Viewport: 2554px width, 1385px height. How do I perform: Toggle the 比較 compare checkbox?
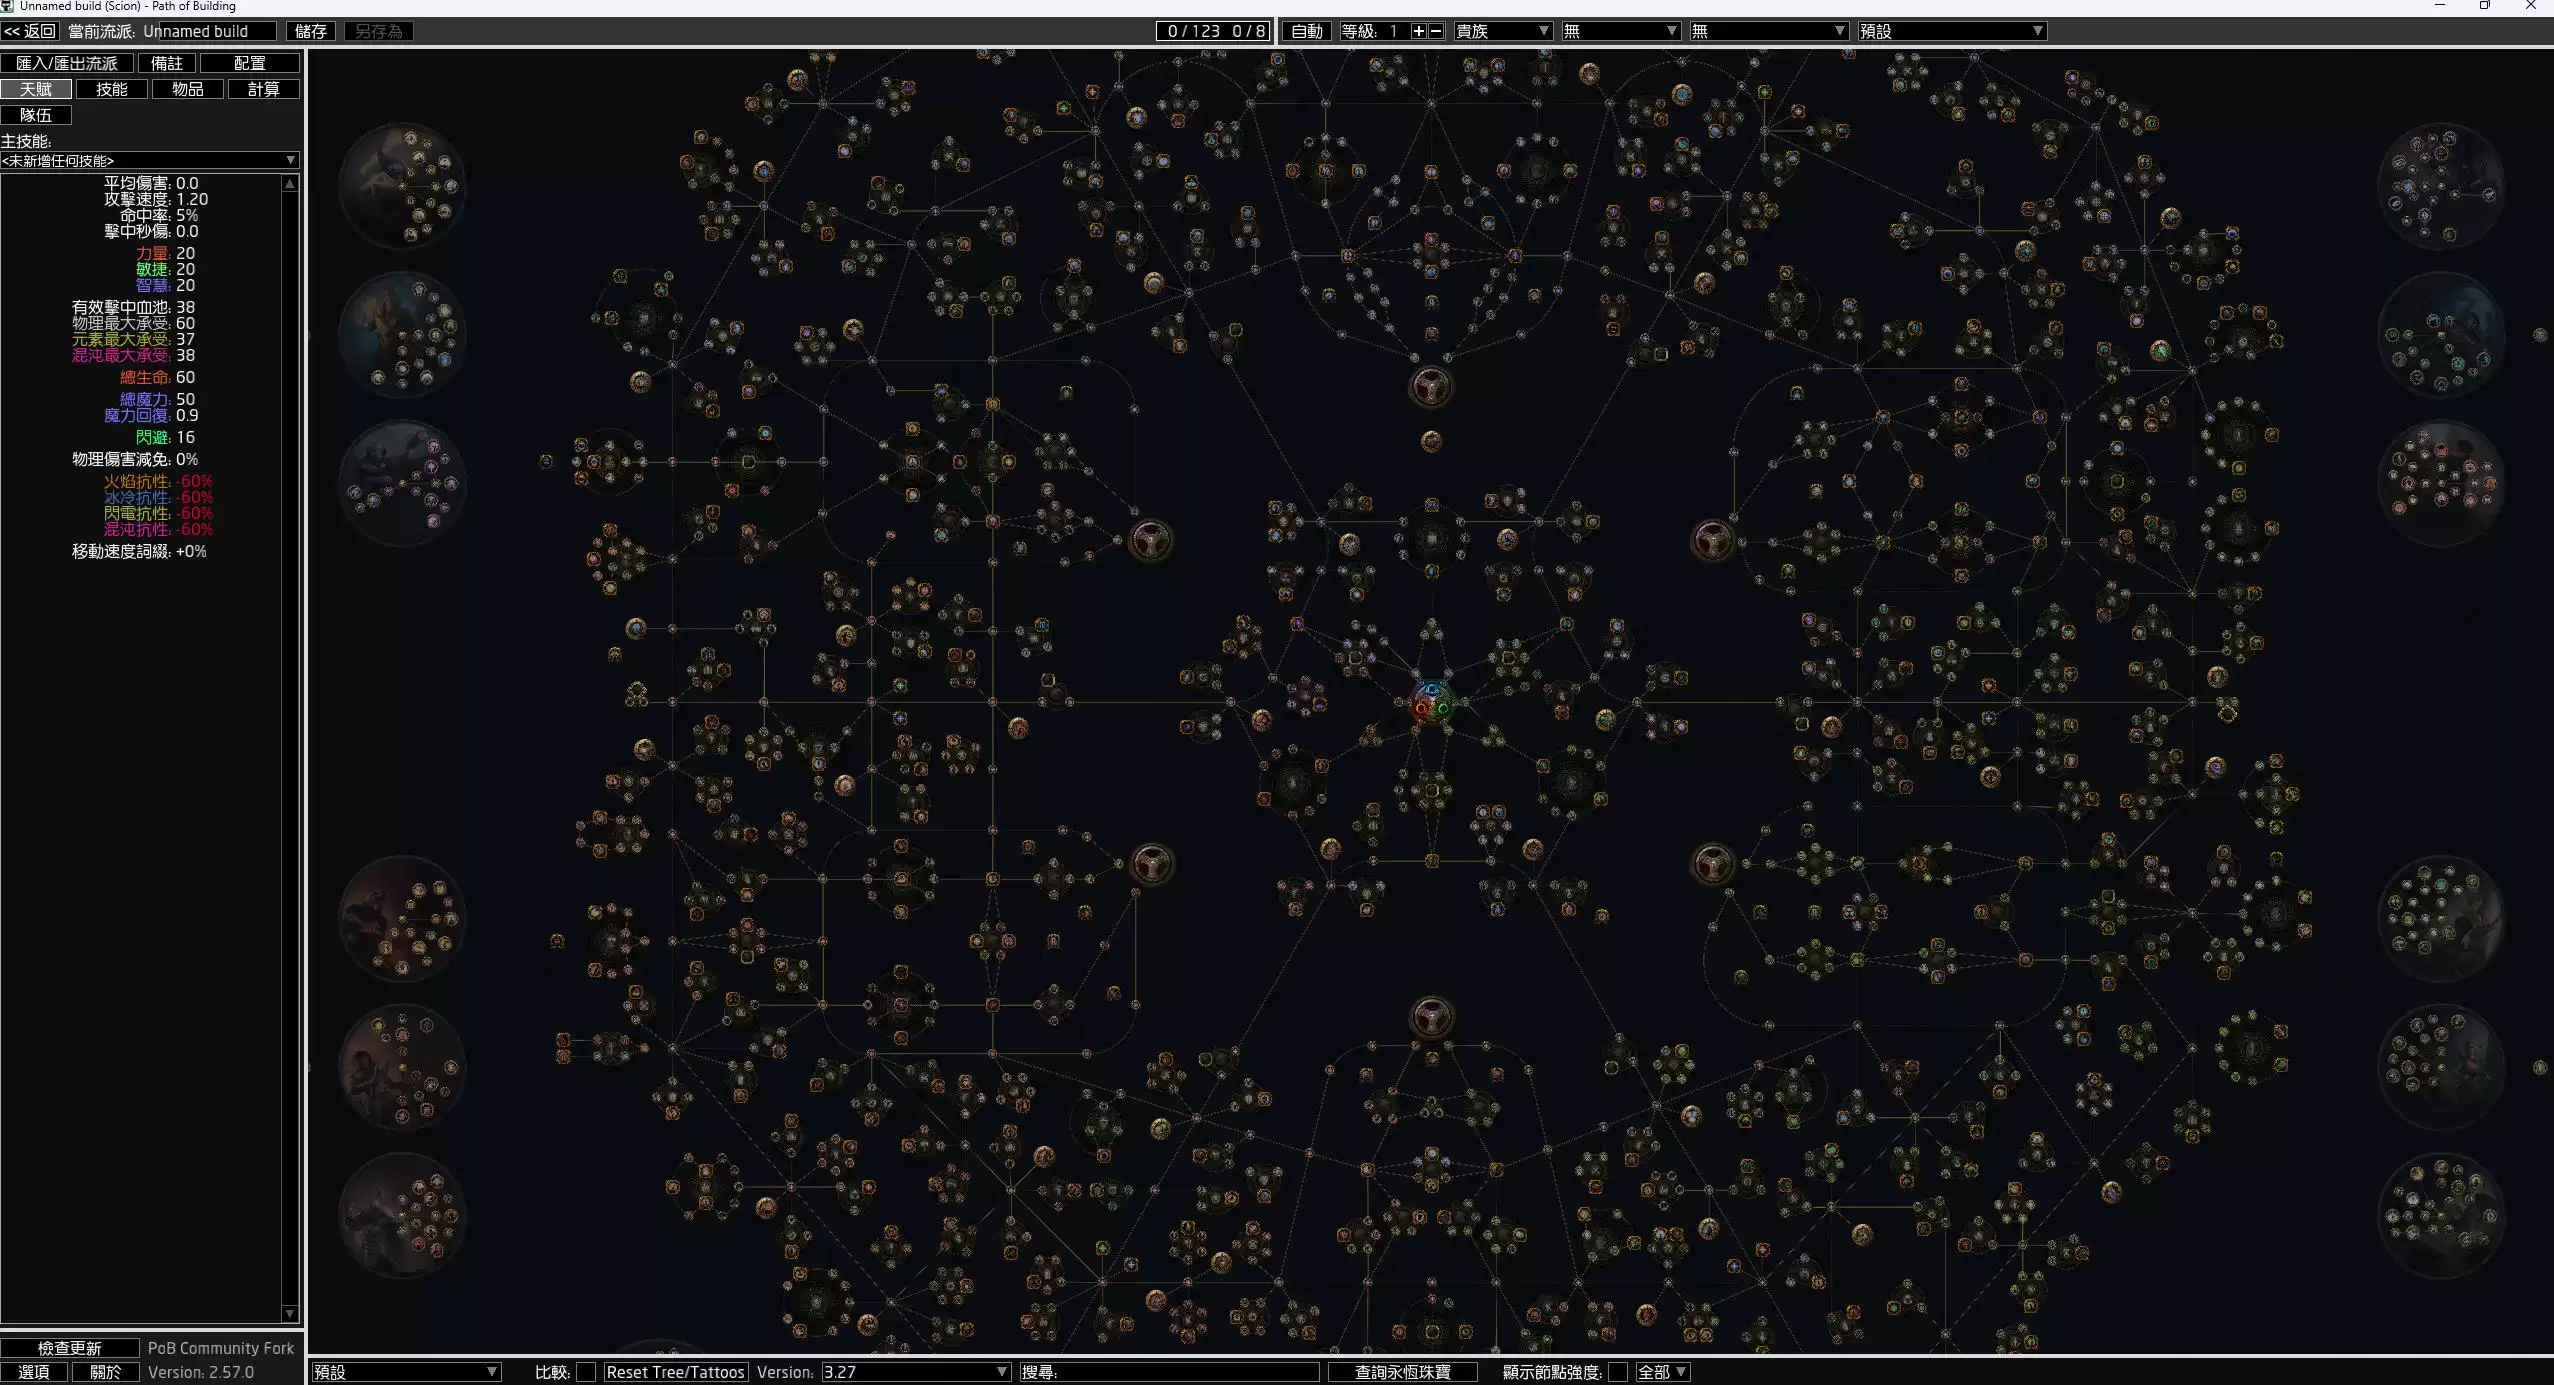tap(586, 1372)
